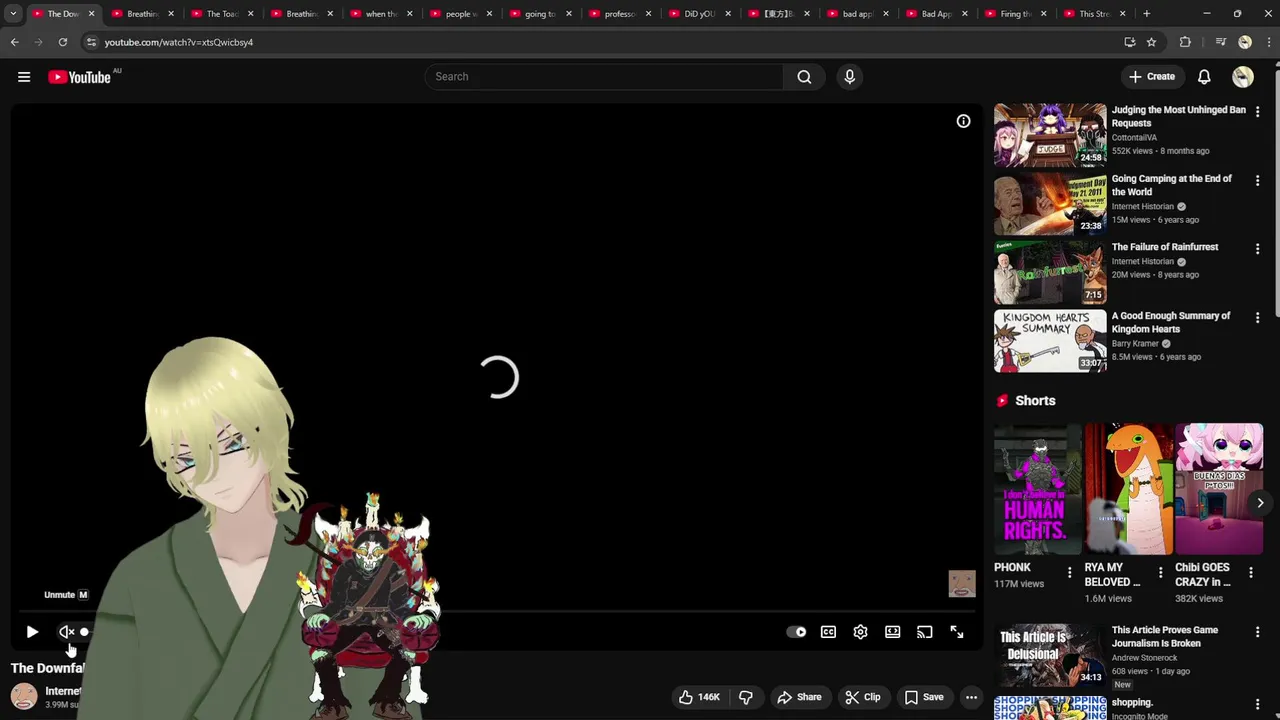Click channel watermark in player corner
The width and height of the screenshot is (1280, 720).
pyautogui.click(x=962, y=583)
